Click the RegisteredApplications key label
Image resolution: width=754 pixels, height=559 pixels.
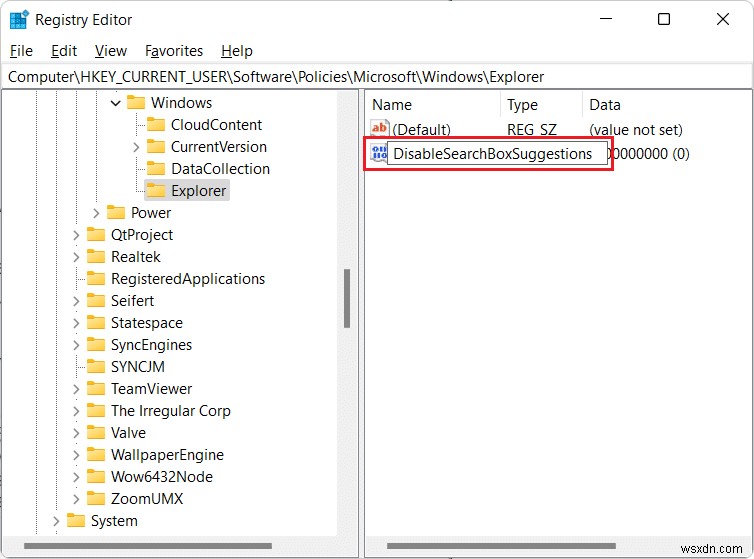point(188,279)
